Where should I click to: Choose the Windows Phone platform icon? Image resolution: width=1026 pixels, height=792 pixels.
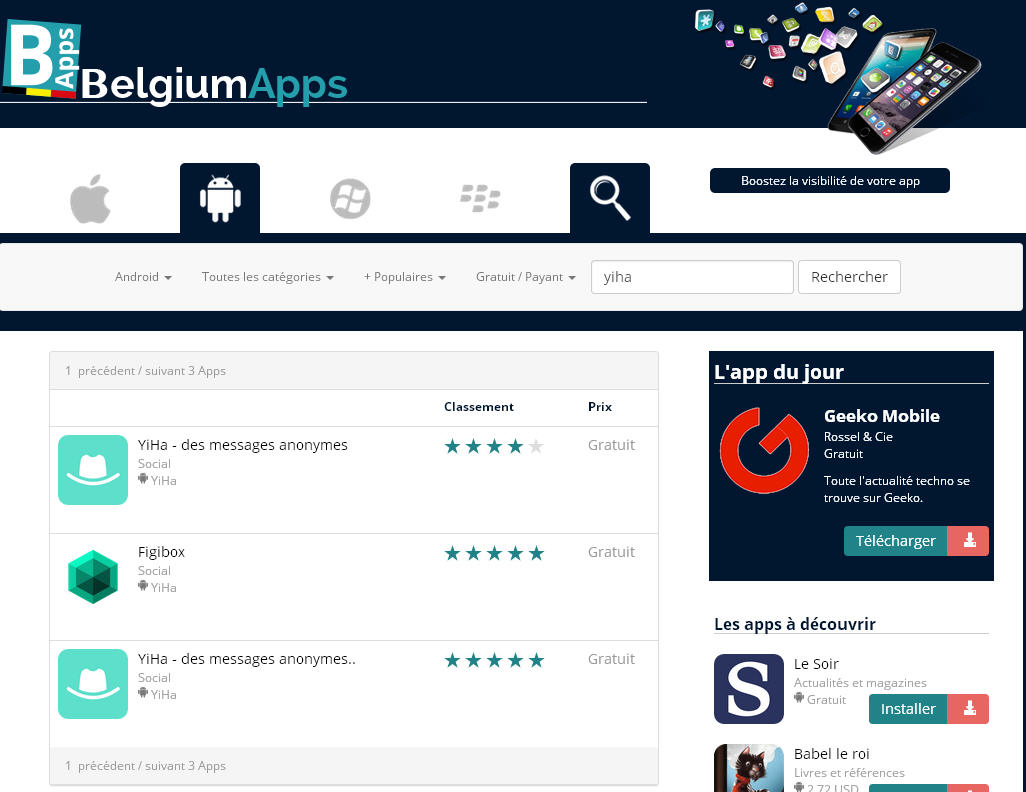(x=350, y=199)
